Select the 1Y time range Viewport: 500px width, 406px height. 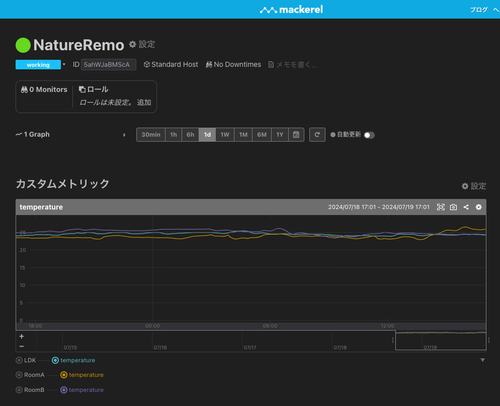click(280, 135)
